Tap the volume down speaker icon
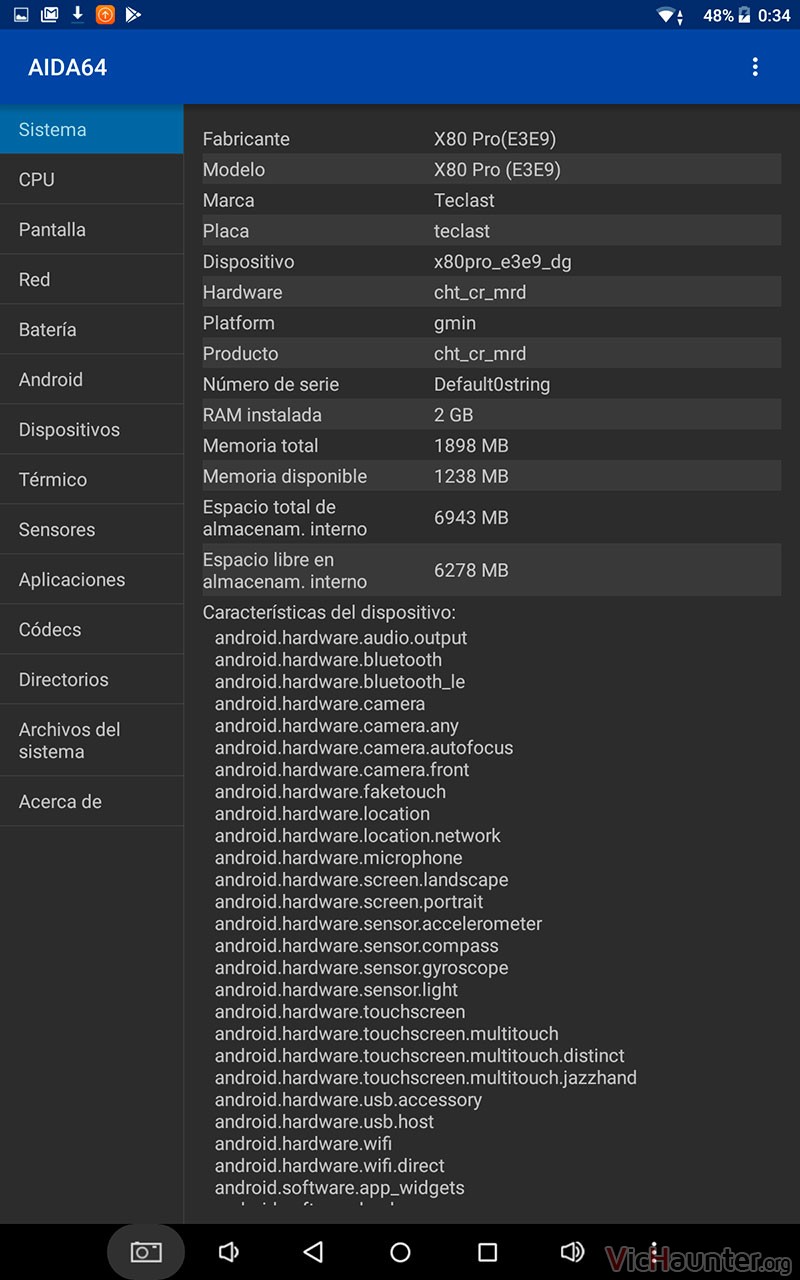Screen dimensions: 800x1280 228,1252
